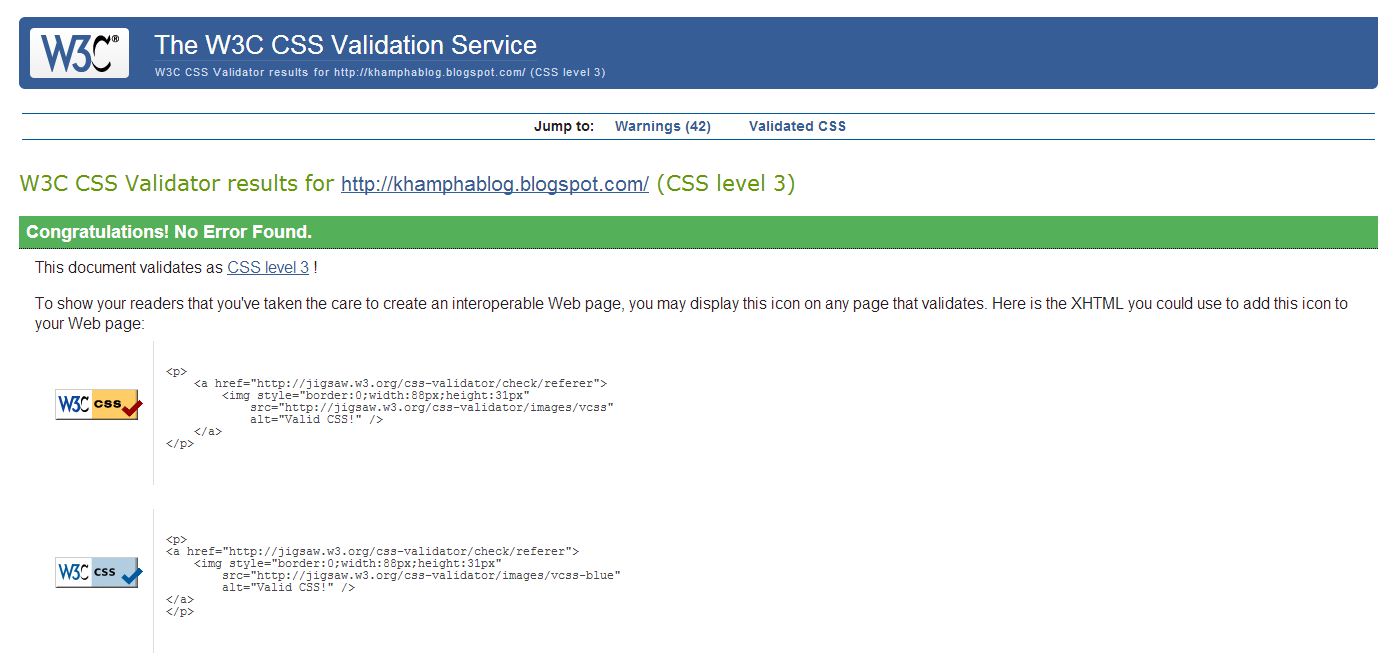Click the green results heading text
The width and height of the screenshot is (1397, 664).
pyautogui.click(x=407, y=184)
